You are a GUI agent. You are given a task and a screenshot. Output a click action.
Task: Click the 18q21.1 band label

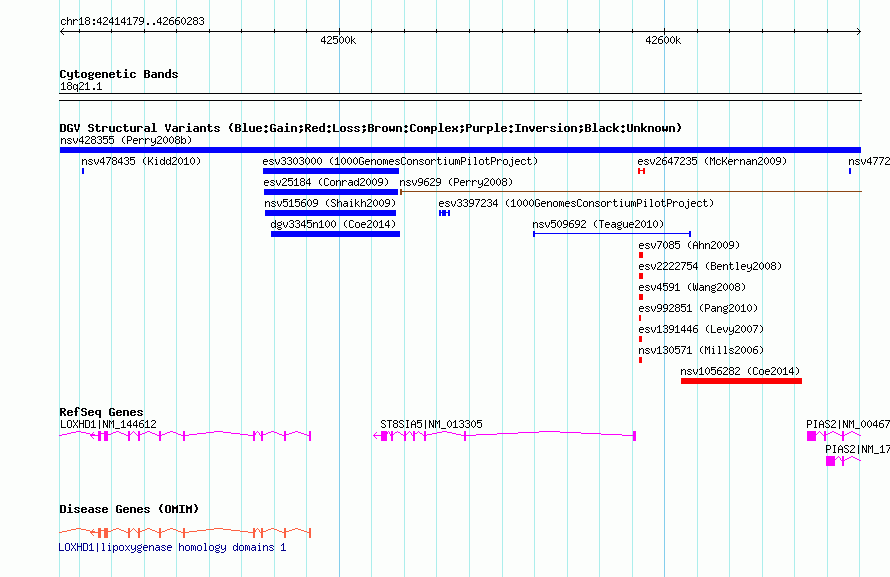(81, 86)
